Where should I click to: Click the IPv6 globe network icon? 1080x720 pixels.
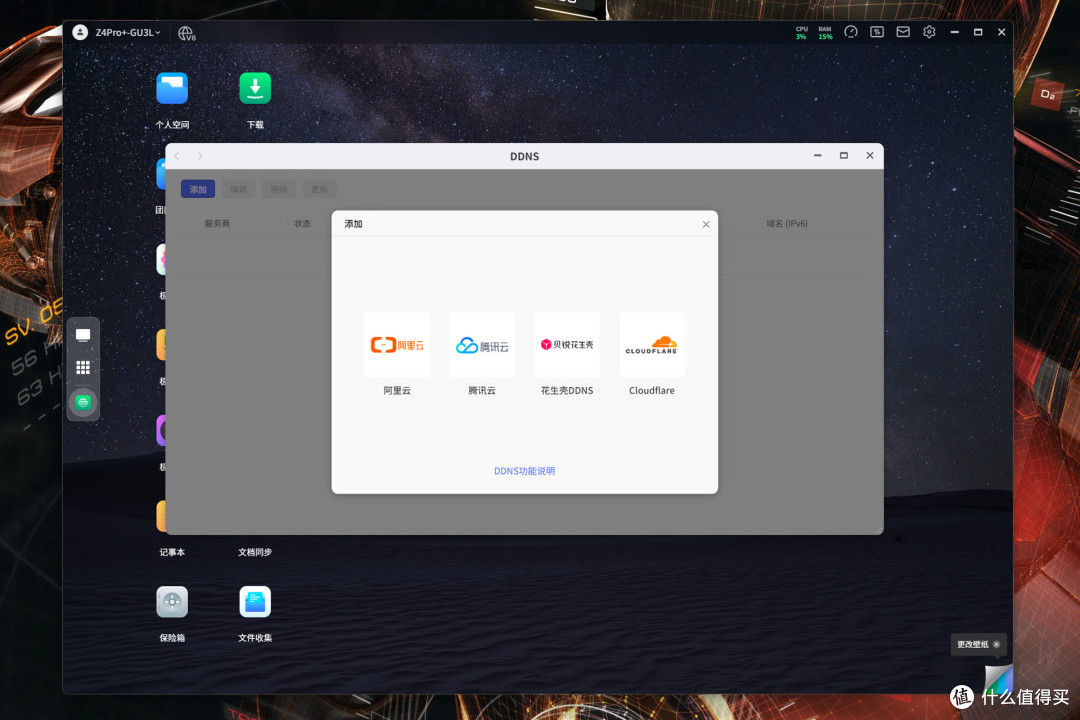click(186, 33)
